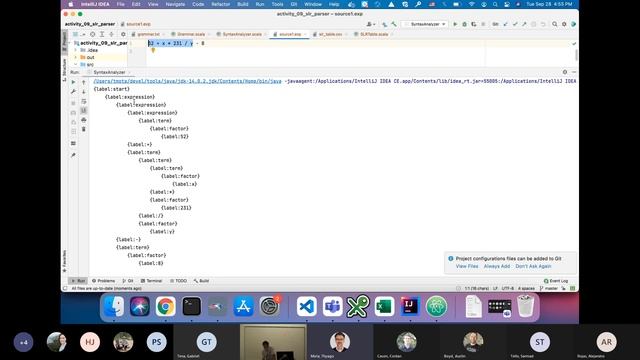Open Finder from the Dock

pyautogui.click(x=114, y=306)
